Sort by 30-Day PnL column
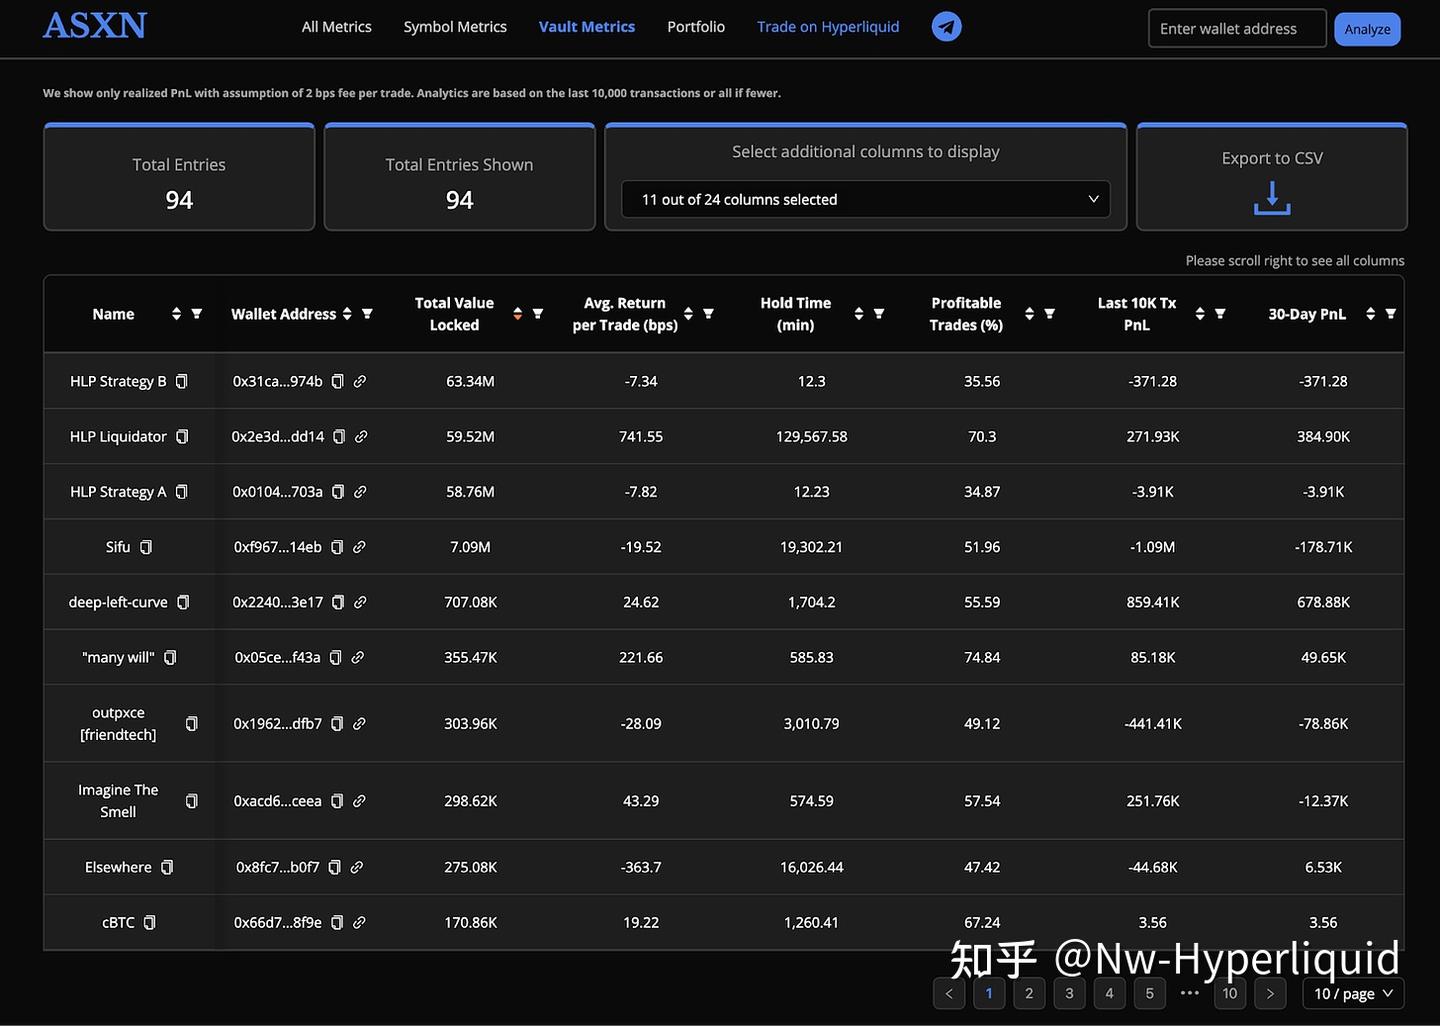Screen dimensions: 1440x1026 tap(1370, 314)
